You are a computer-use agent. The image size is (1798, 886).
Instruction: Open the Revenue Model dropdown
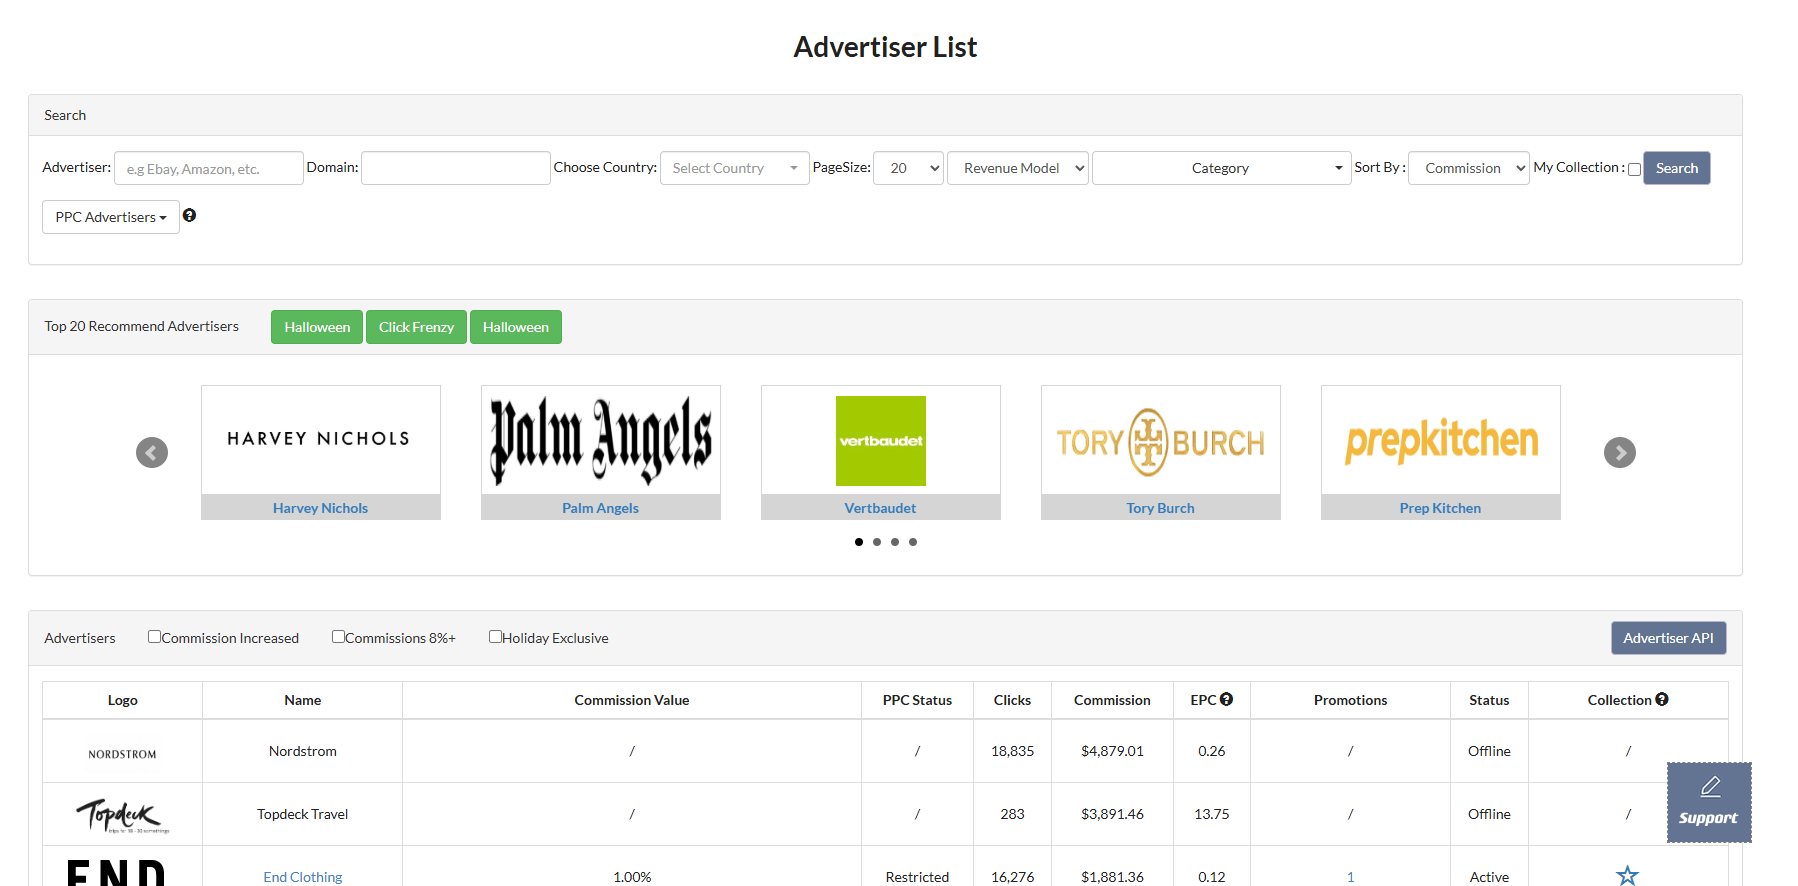(1018, 168)
